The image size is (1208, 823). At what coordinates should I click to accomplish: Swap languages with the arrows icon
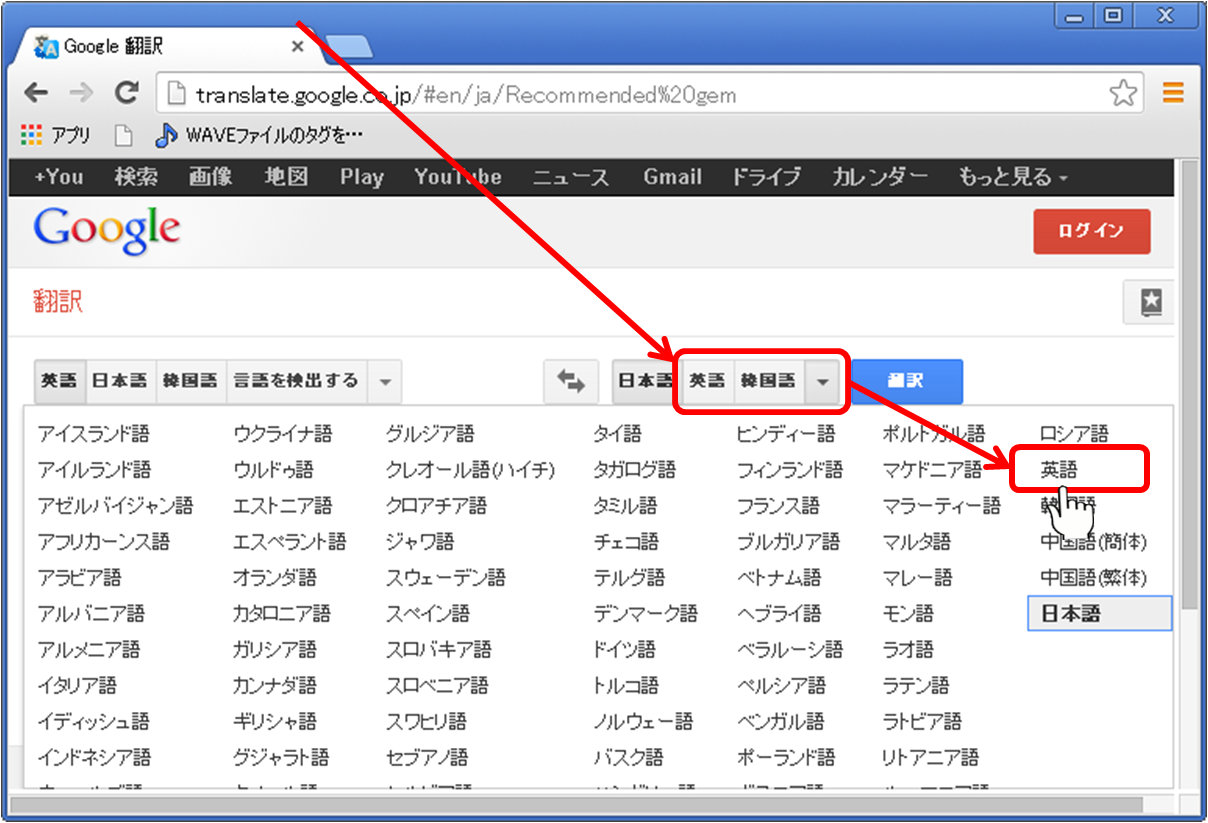pyautogui.click(x=571, y=381)
